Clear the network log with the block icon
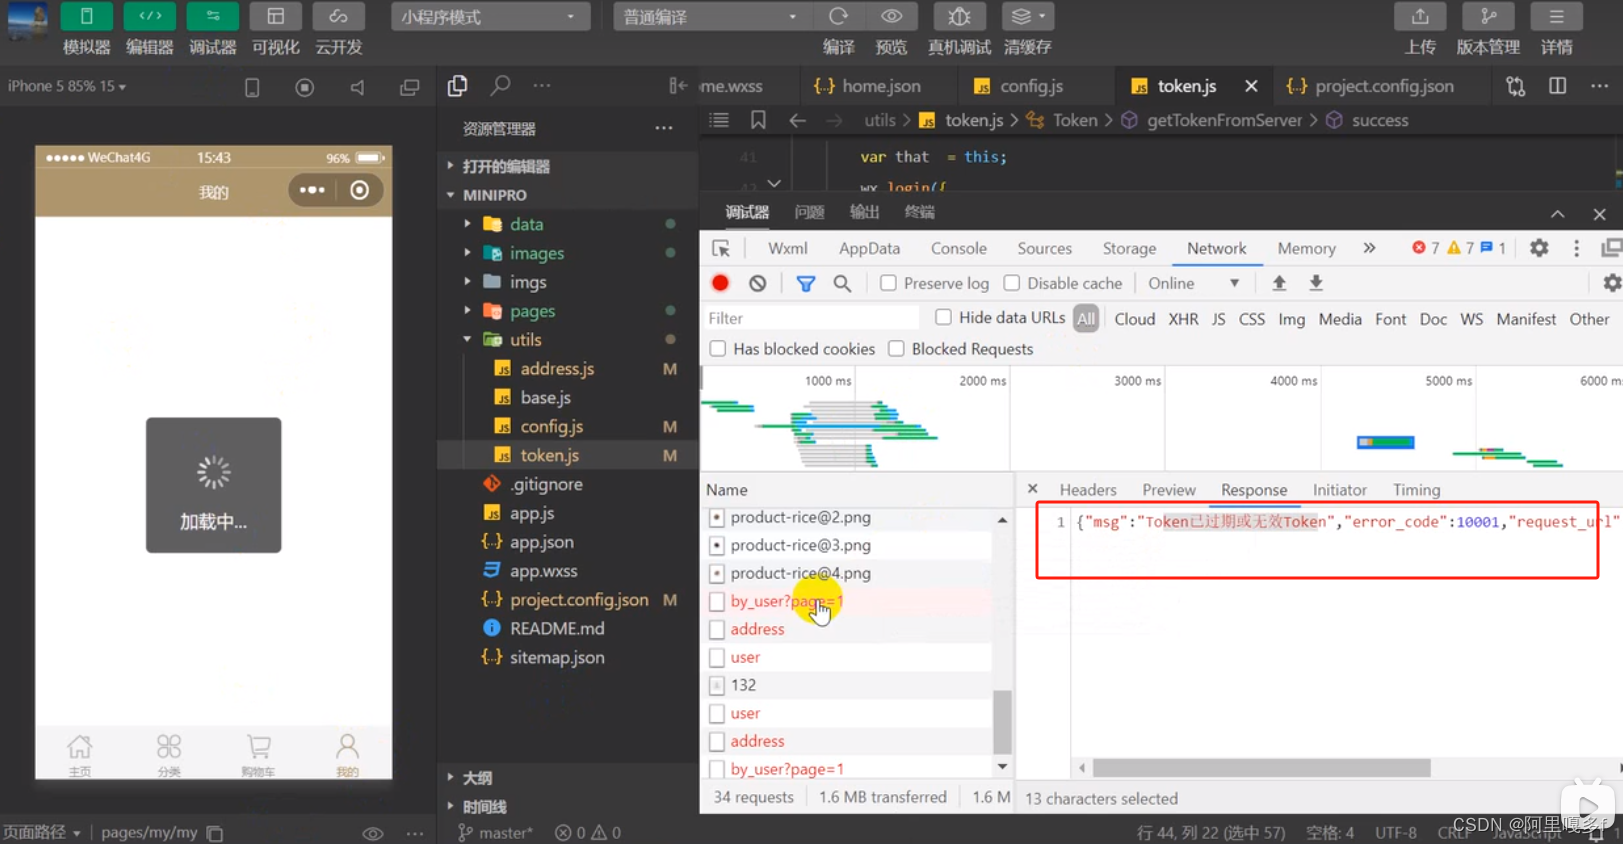Viewport: 1623px width, 844px height. coord(758,283)
